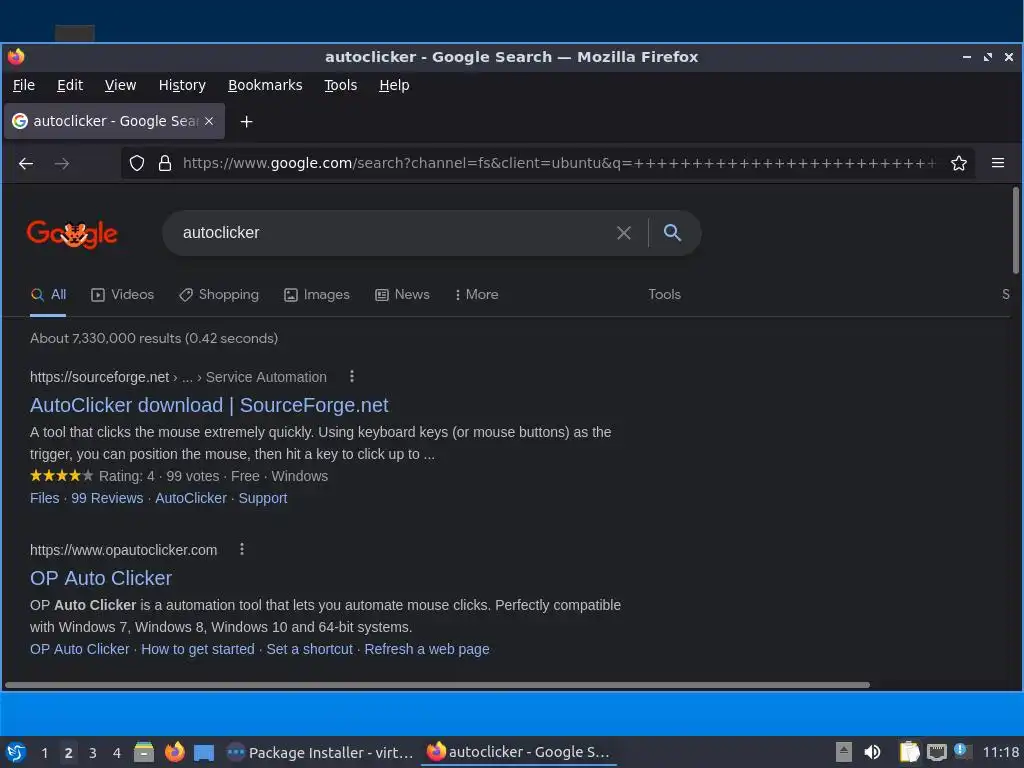Click the Support sitelink
The width and height of the screenshot is (1024, 768).
[263, 498]
